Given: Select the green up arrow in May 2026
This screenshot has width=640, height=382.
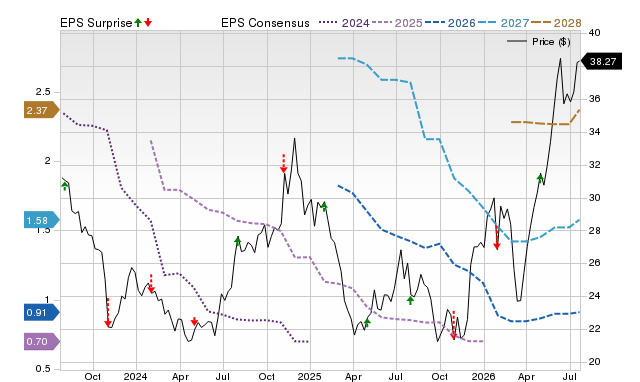Looking at the screenshot, I should [x=540, y=178].
